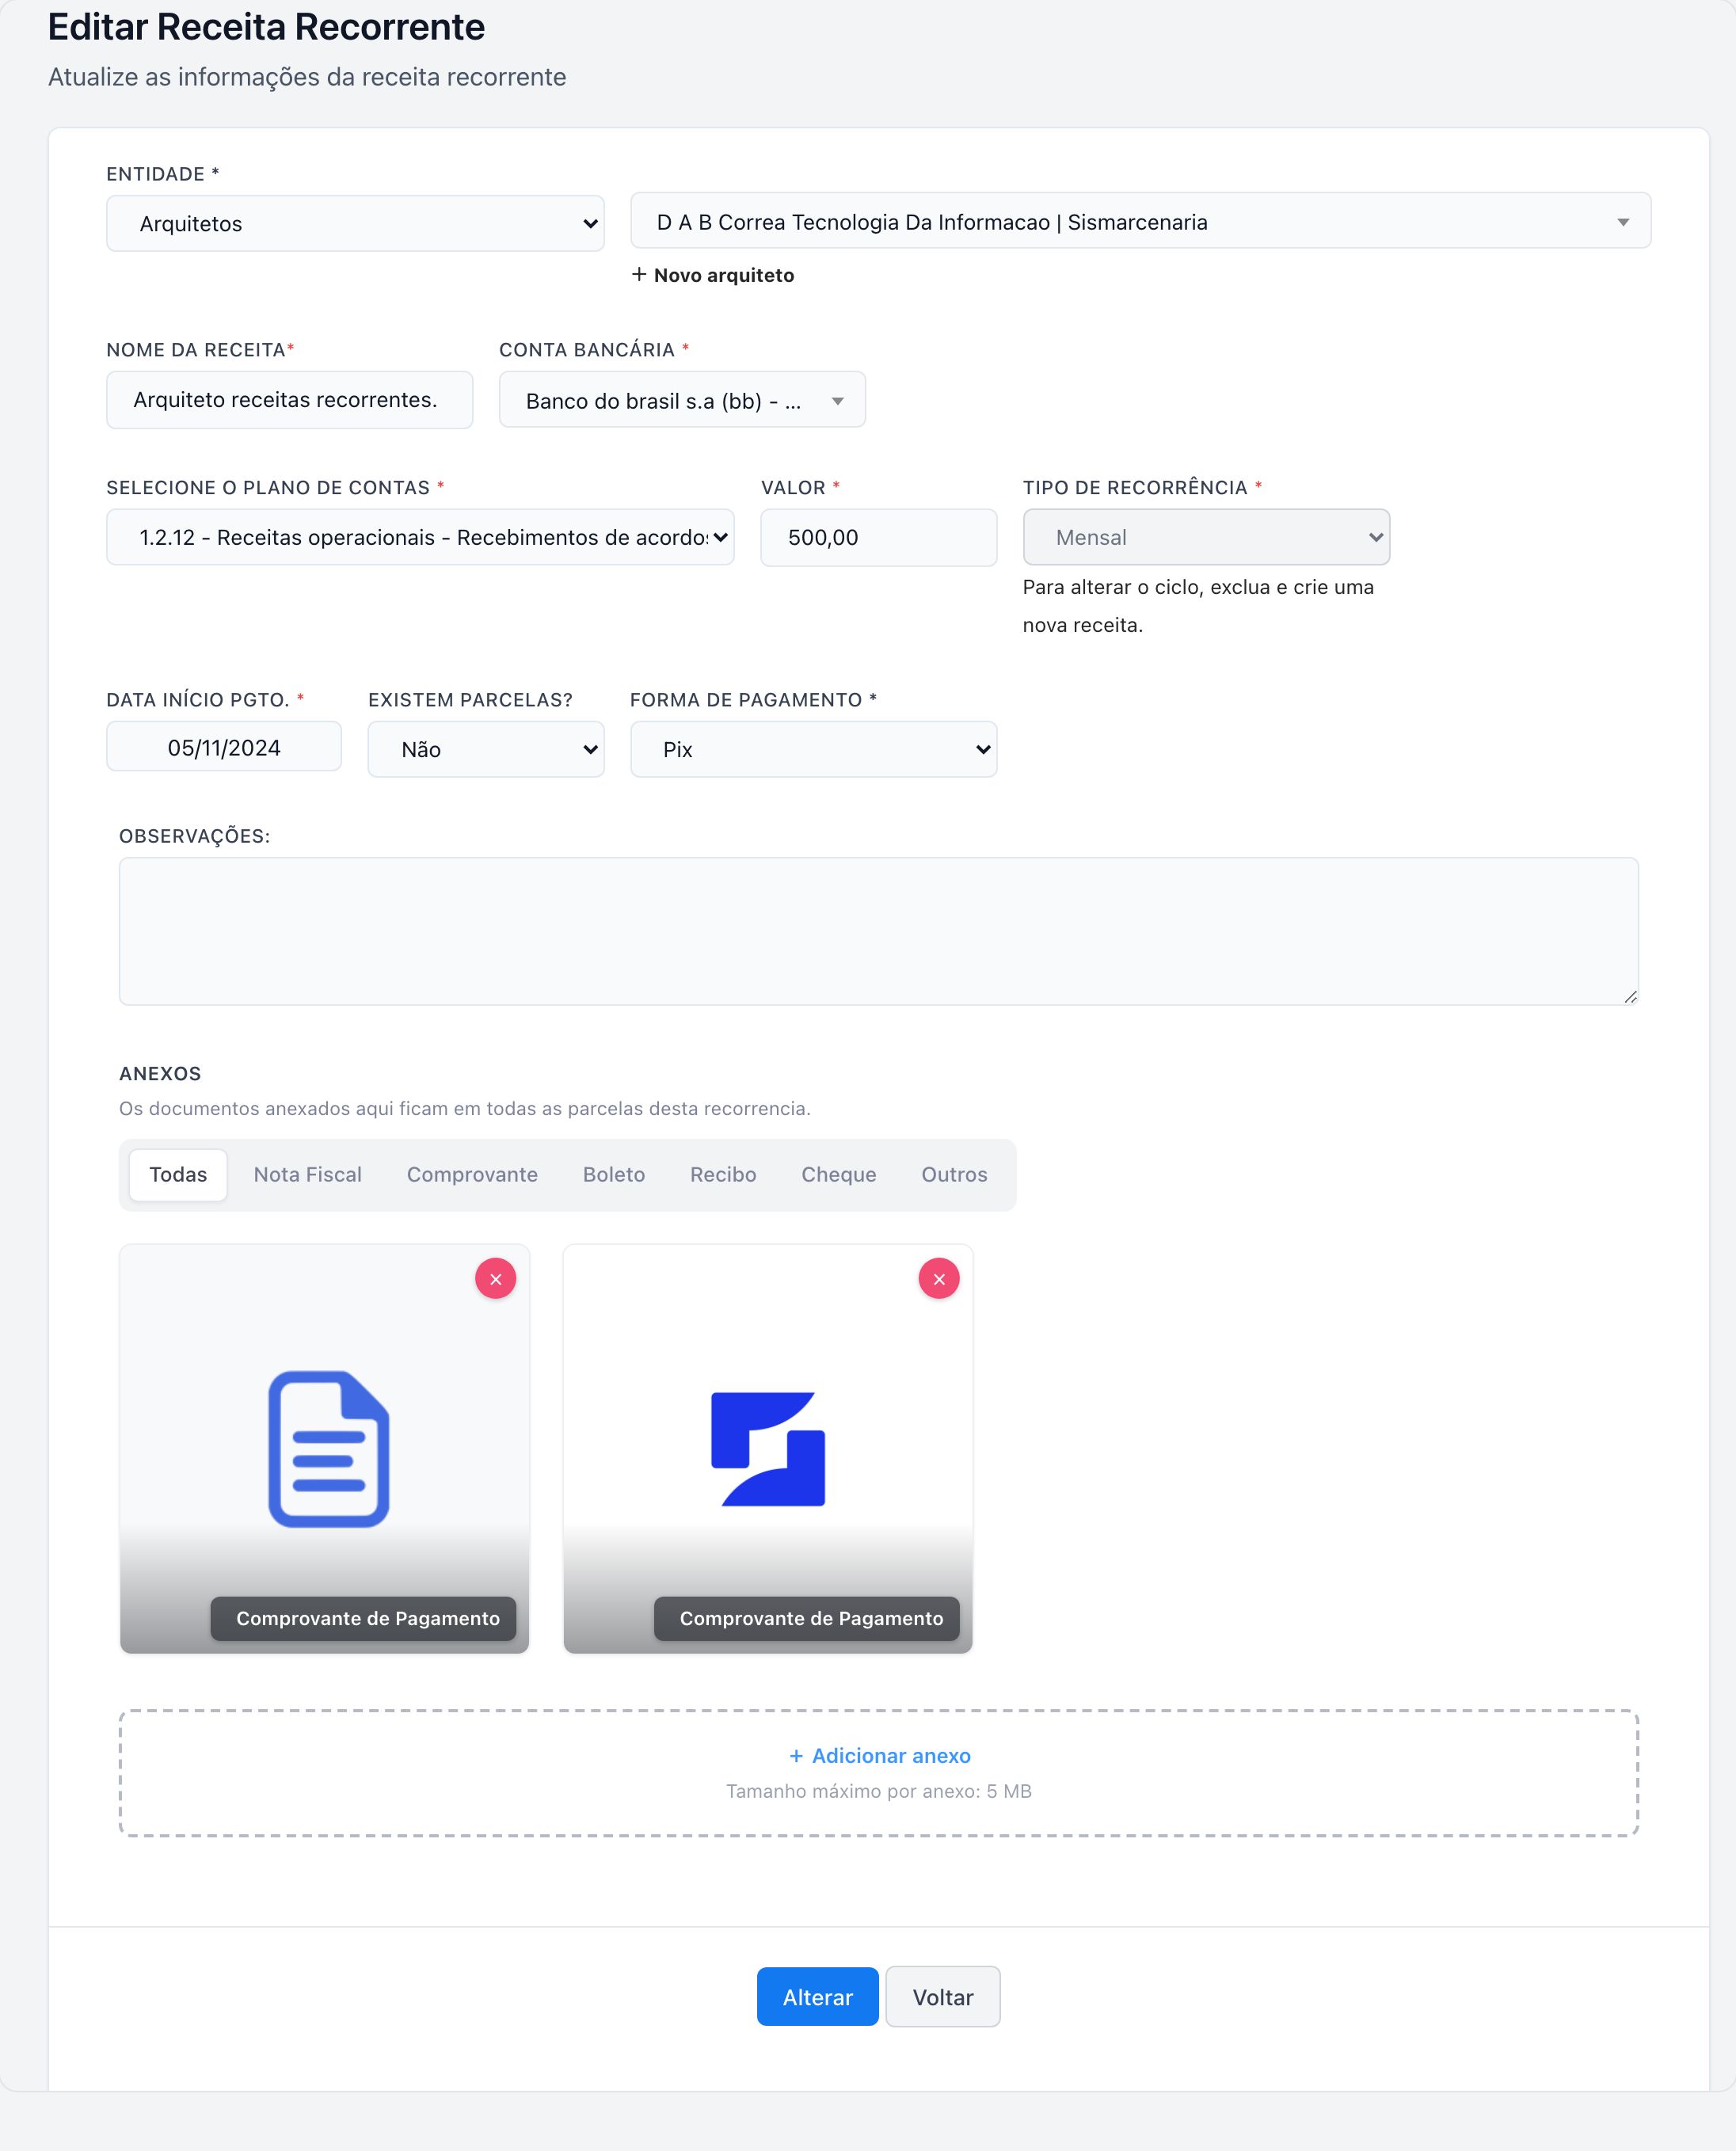
Task: Click the Valor field showing 500,00
Action: pos(878,537)
